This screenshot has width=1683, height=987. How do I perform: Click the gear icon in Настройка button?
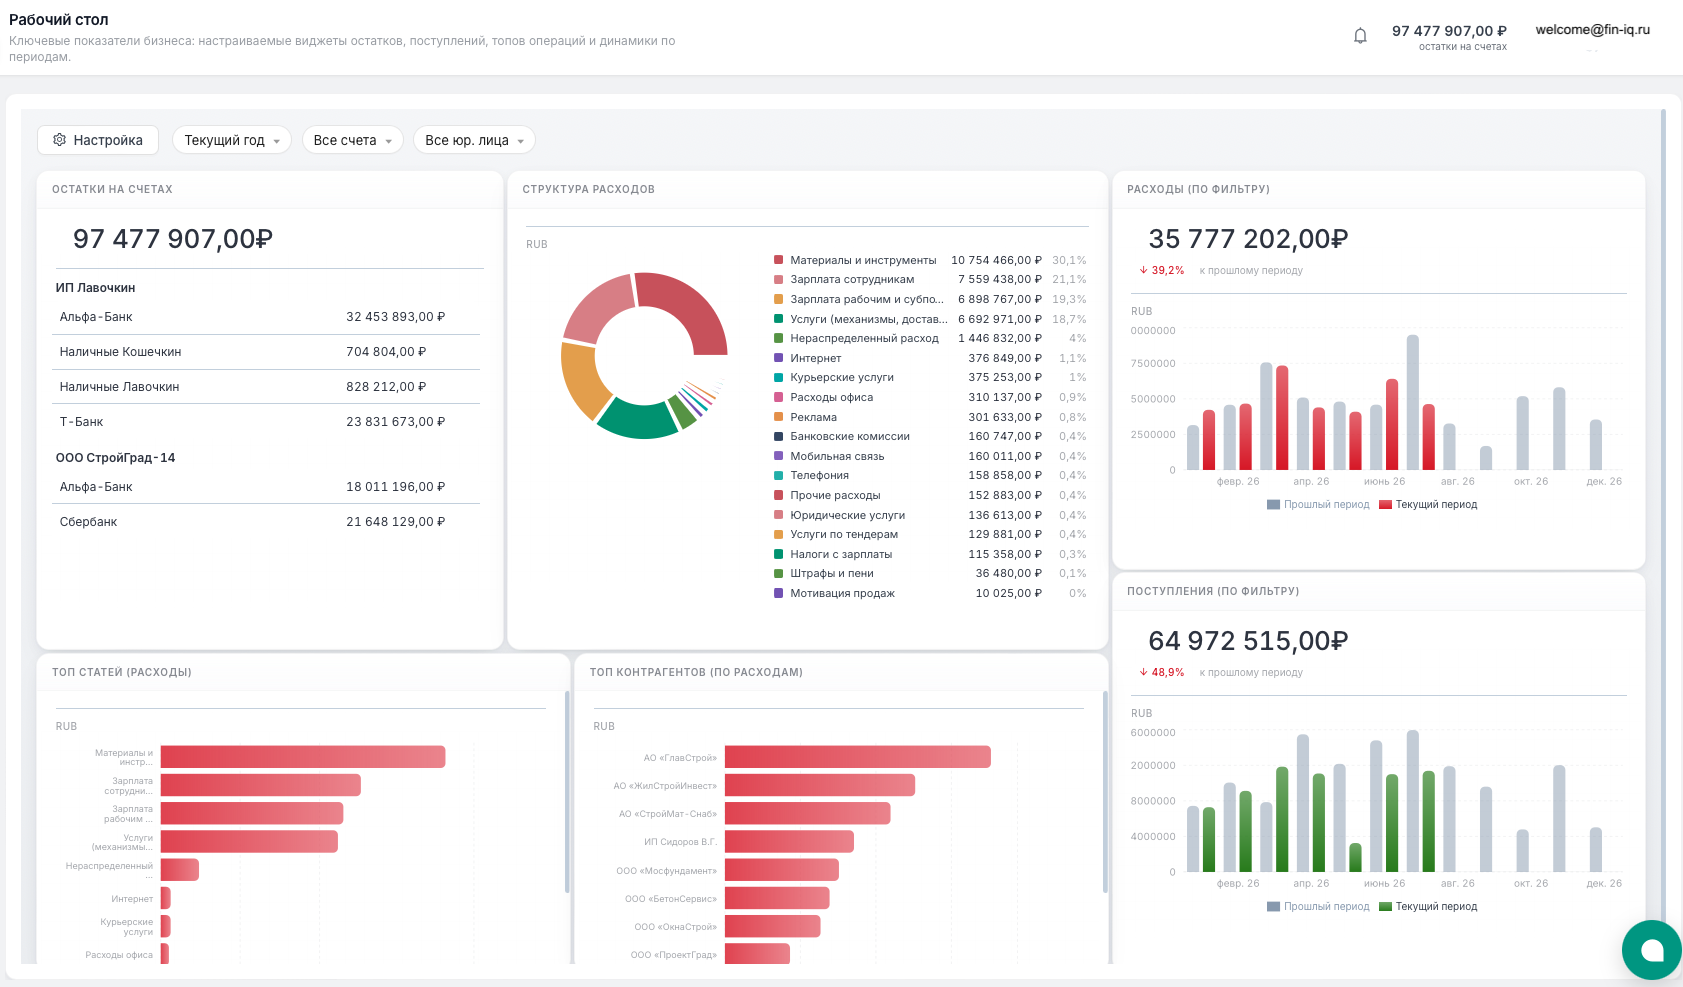click(59, 140)
